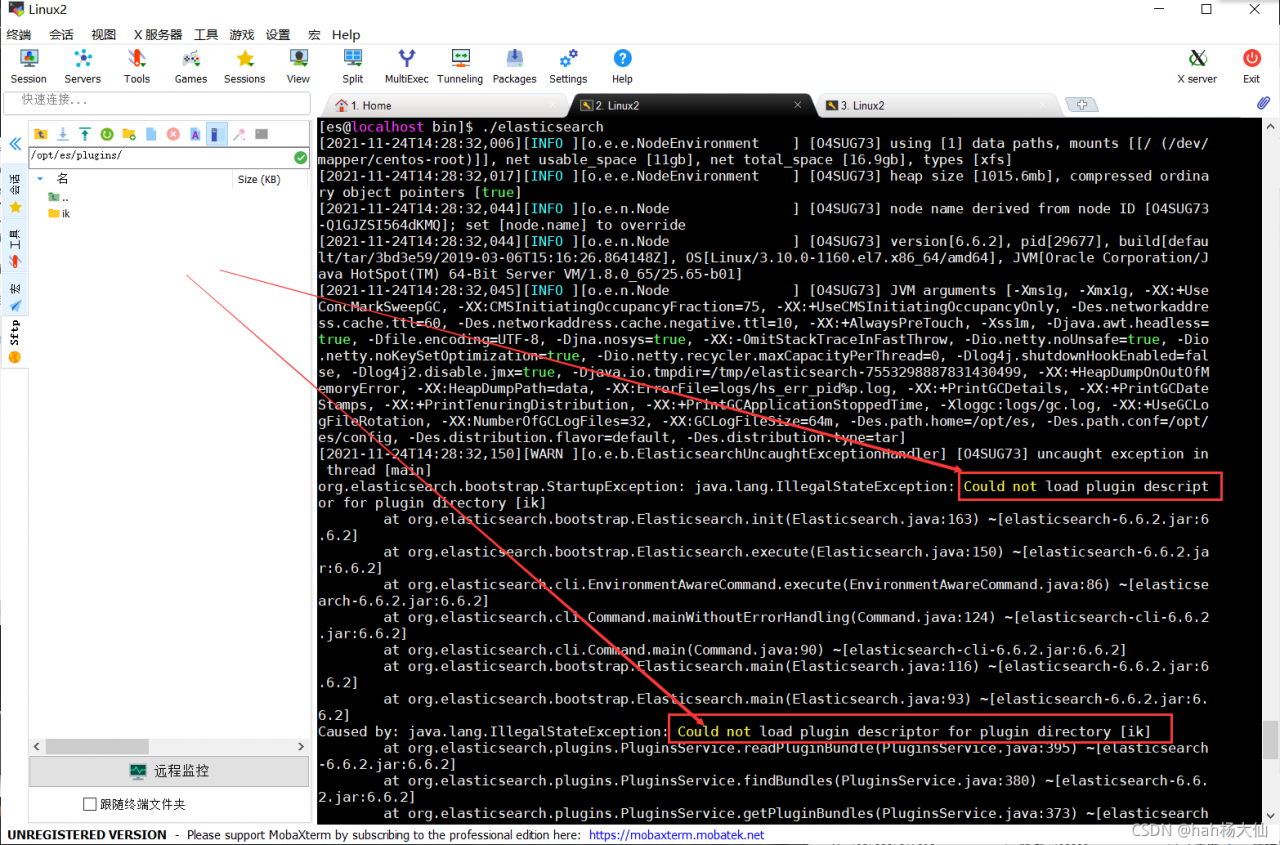The width and height of the screenshot is (1280, 845).
Task: Open the 会话 star side tab
Action: point(14,193)
